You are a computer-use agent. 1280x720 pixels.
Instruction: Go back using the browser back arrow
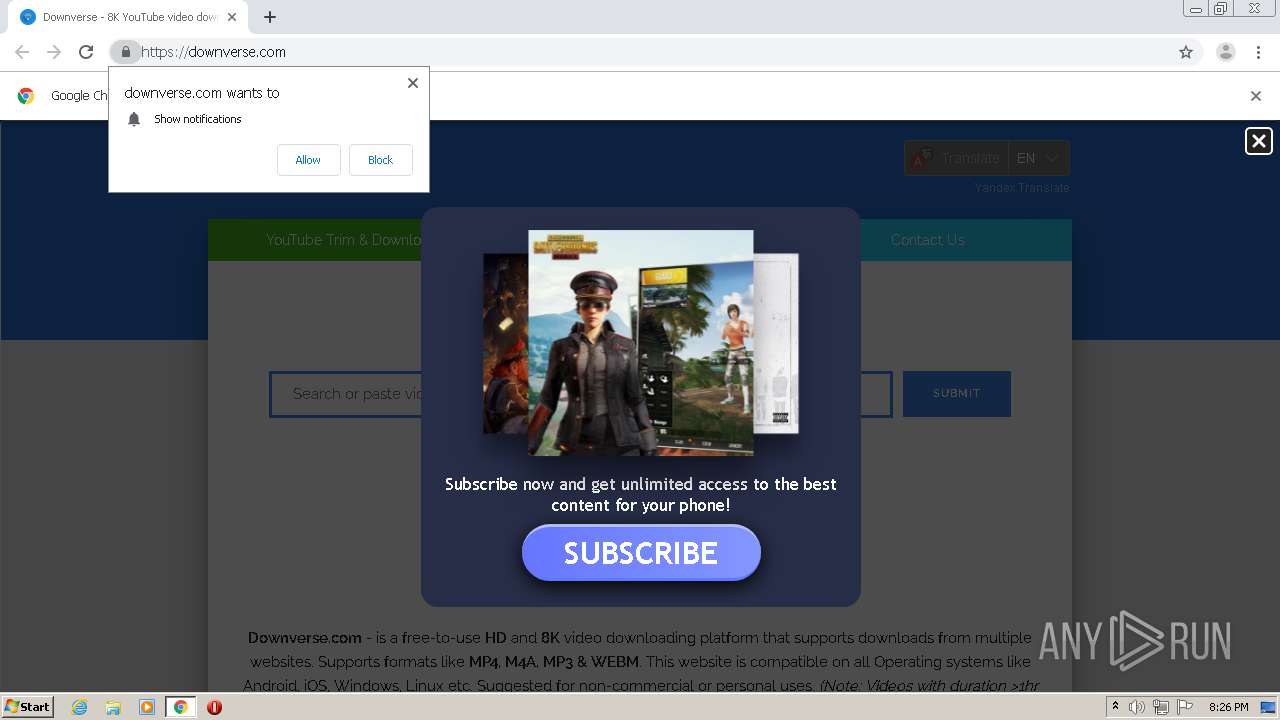[x=22, y=52]
